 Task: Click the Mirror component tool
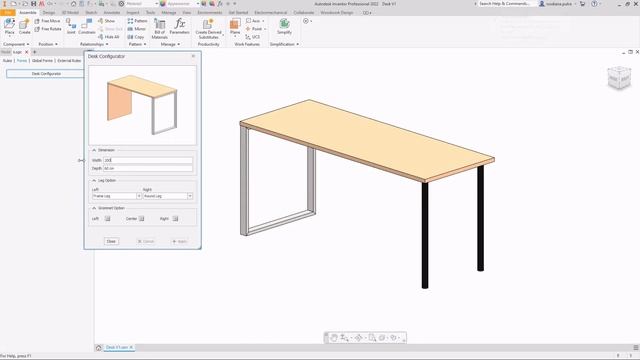137,29
